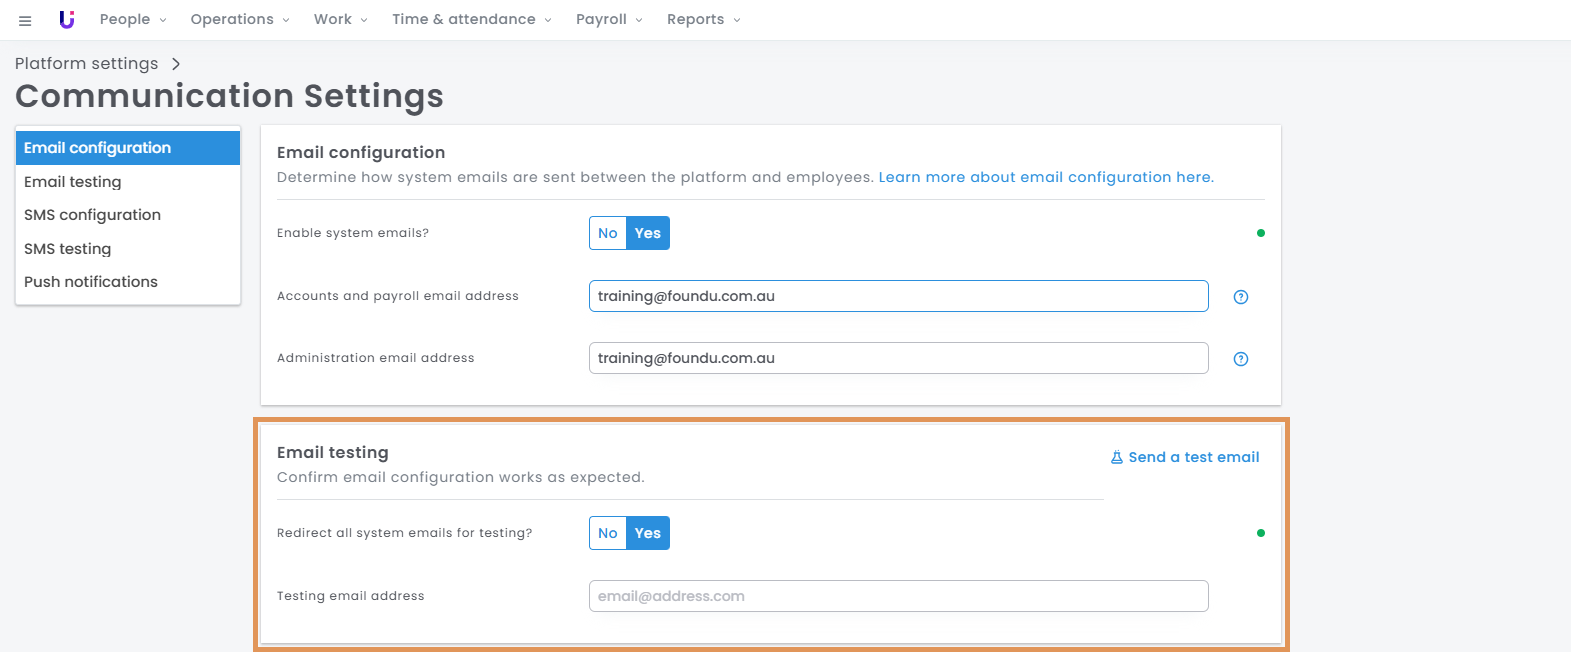Open Push notifications in the sidebar
This screenshot has height=652, width=1571.
(91, 282)
